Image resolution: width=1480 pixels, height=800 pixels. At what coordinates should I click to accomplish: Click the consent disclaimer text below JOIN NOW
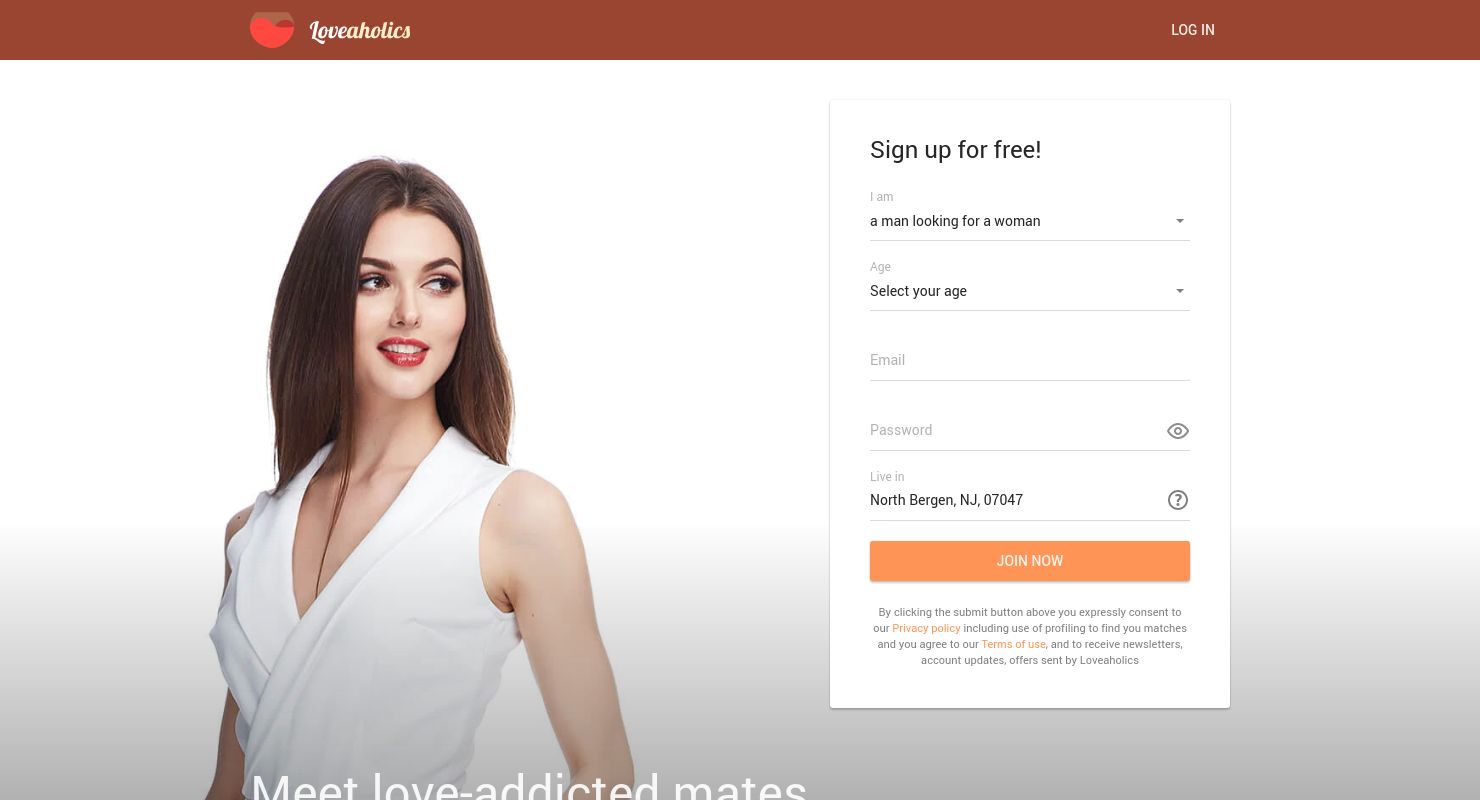1030,636
